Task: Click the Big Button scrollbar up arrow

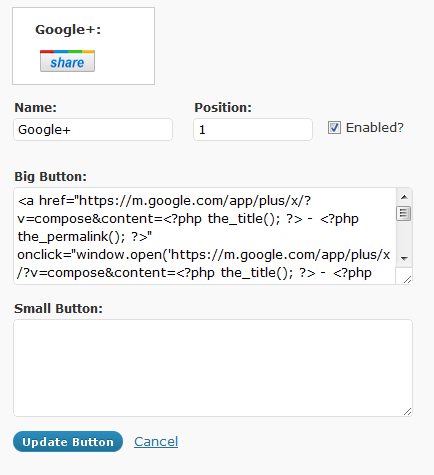Action: coord(404,197)
